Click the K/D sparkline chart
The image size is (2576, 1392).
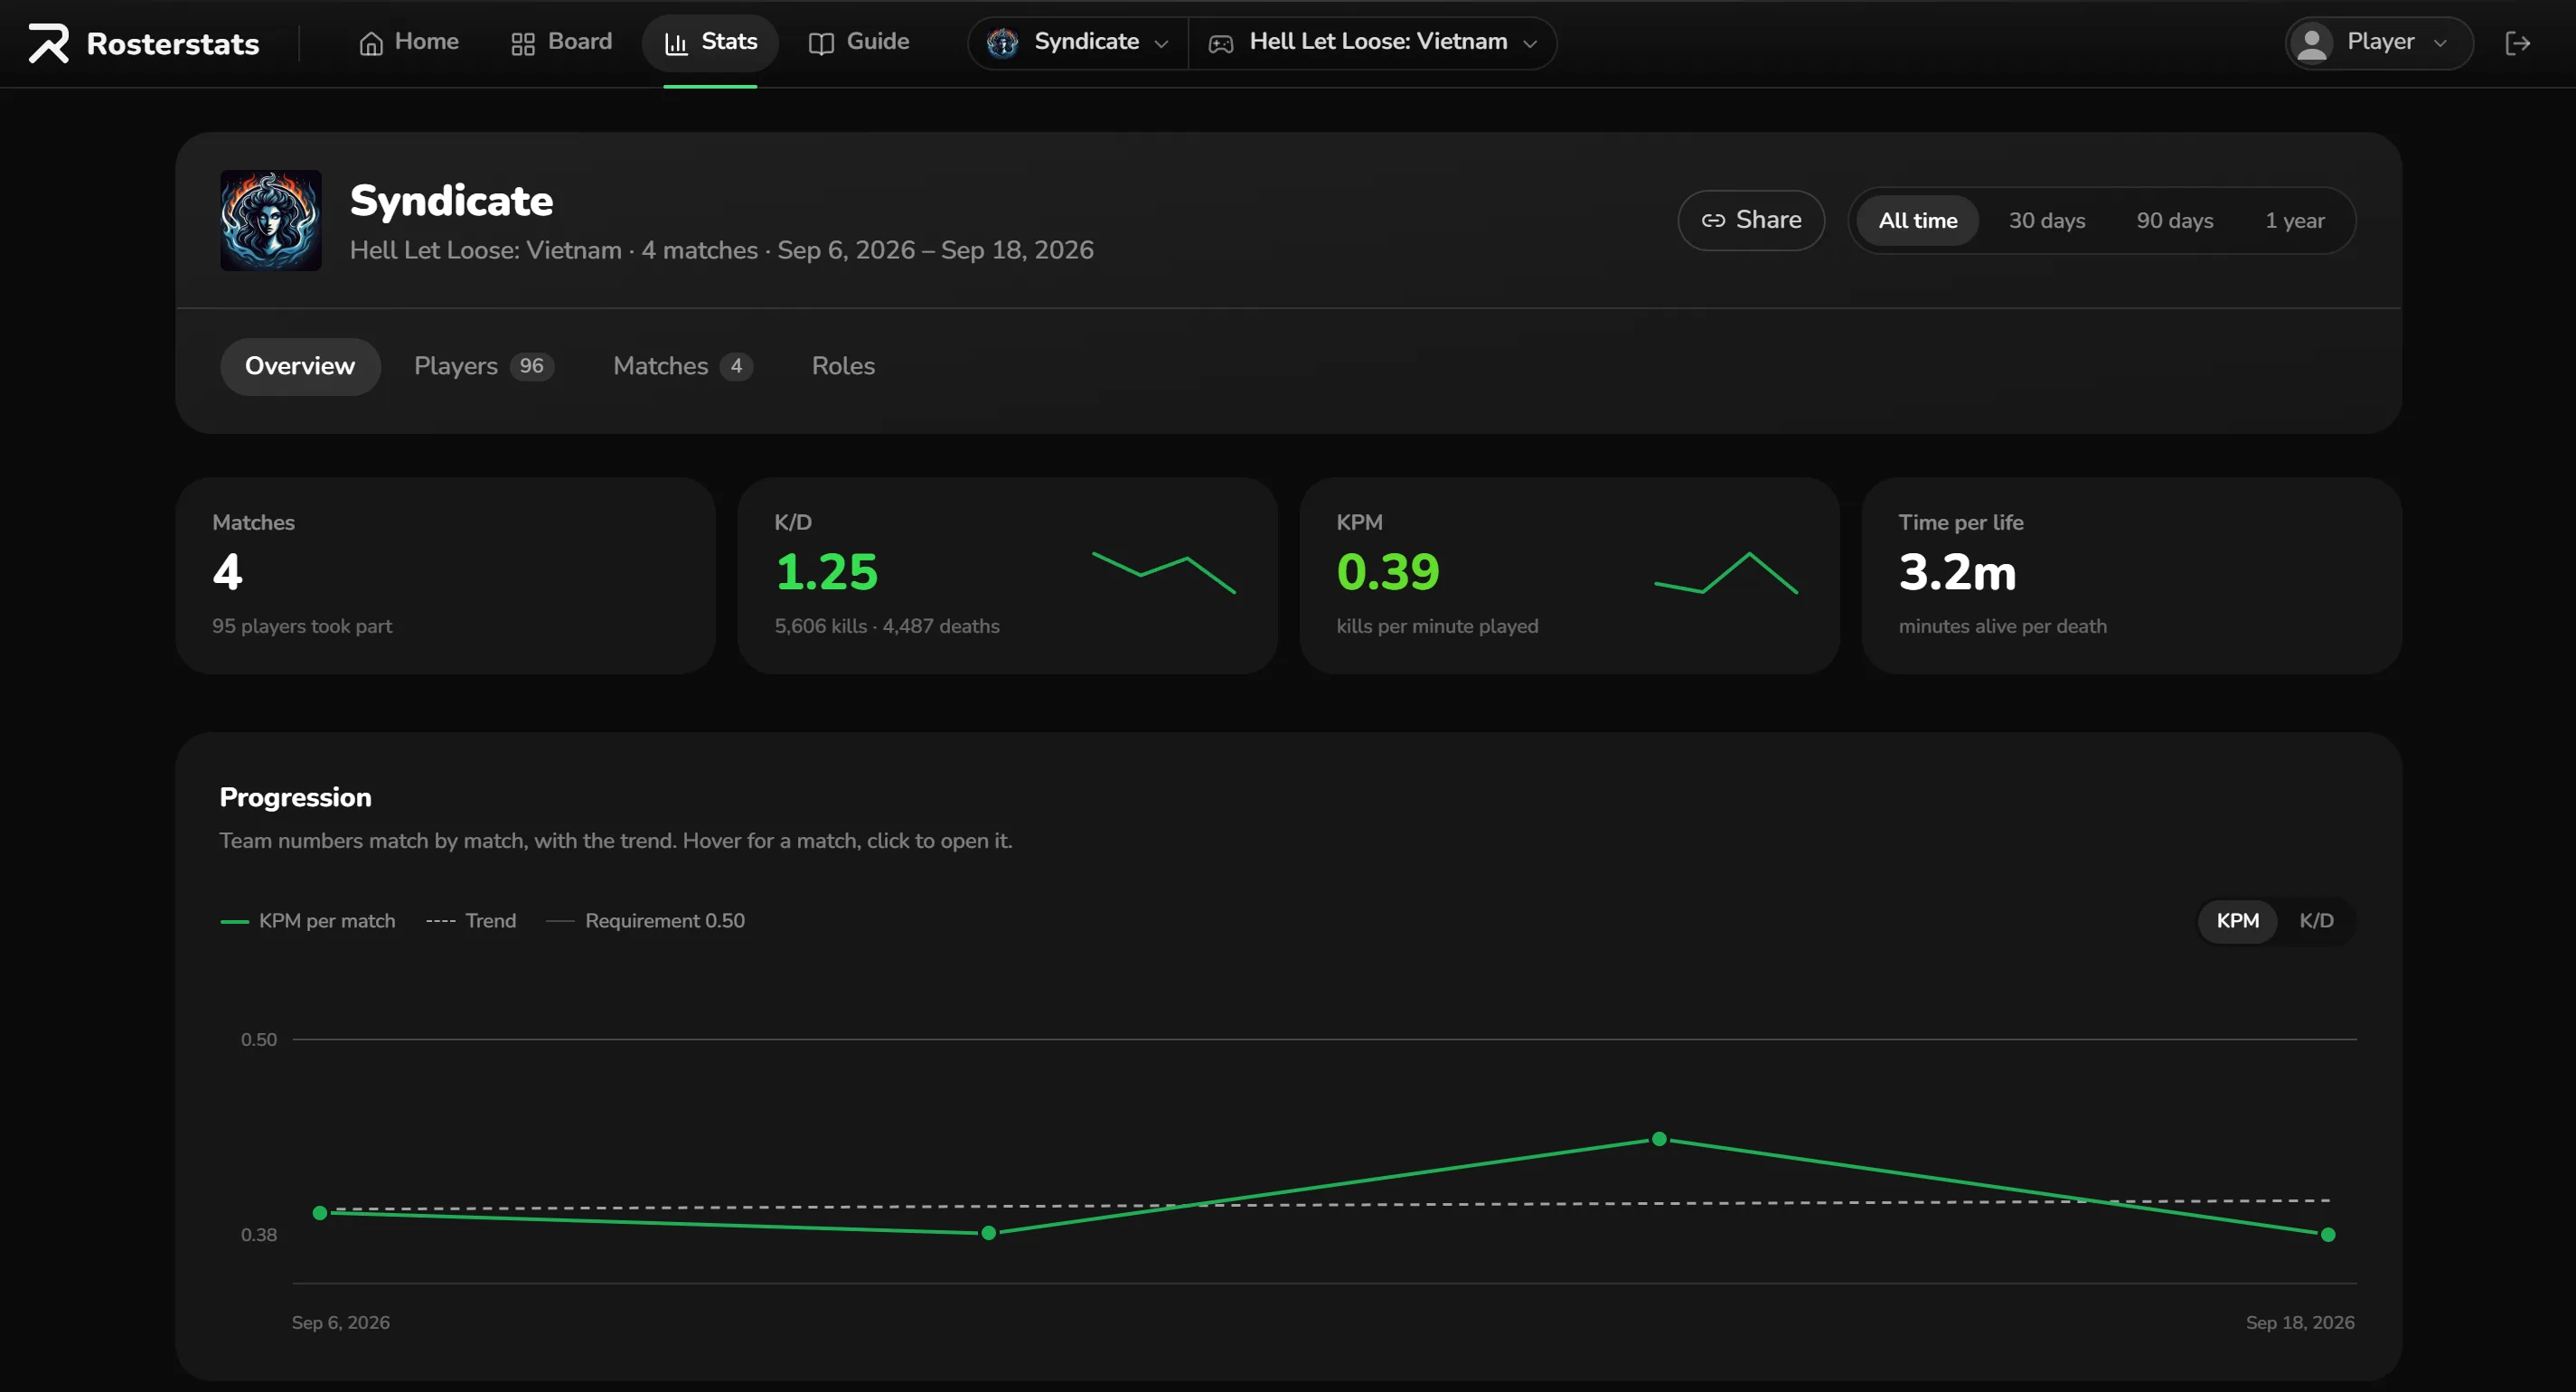pos(1164,572)
